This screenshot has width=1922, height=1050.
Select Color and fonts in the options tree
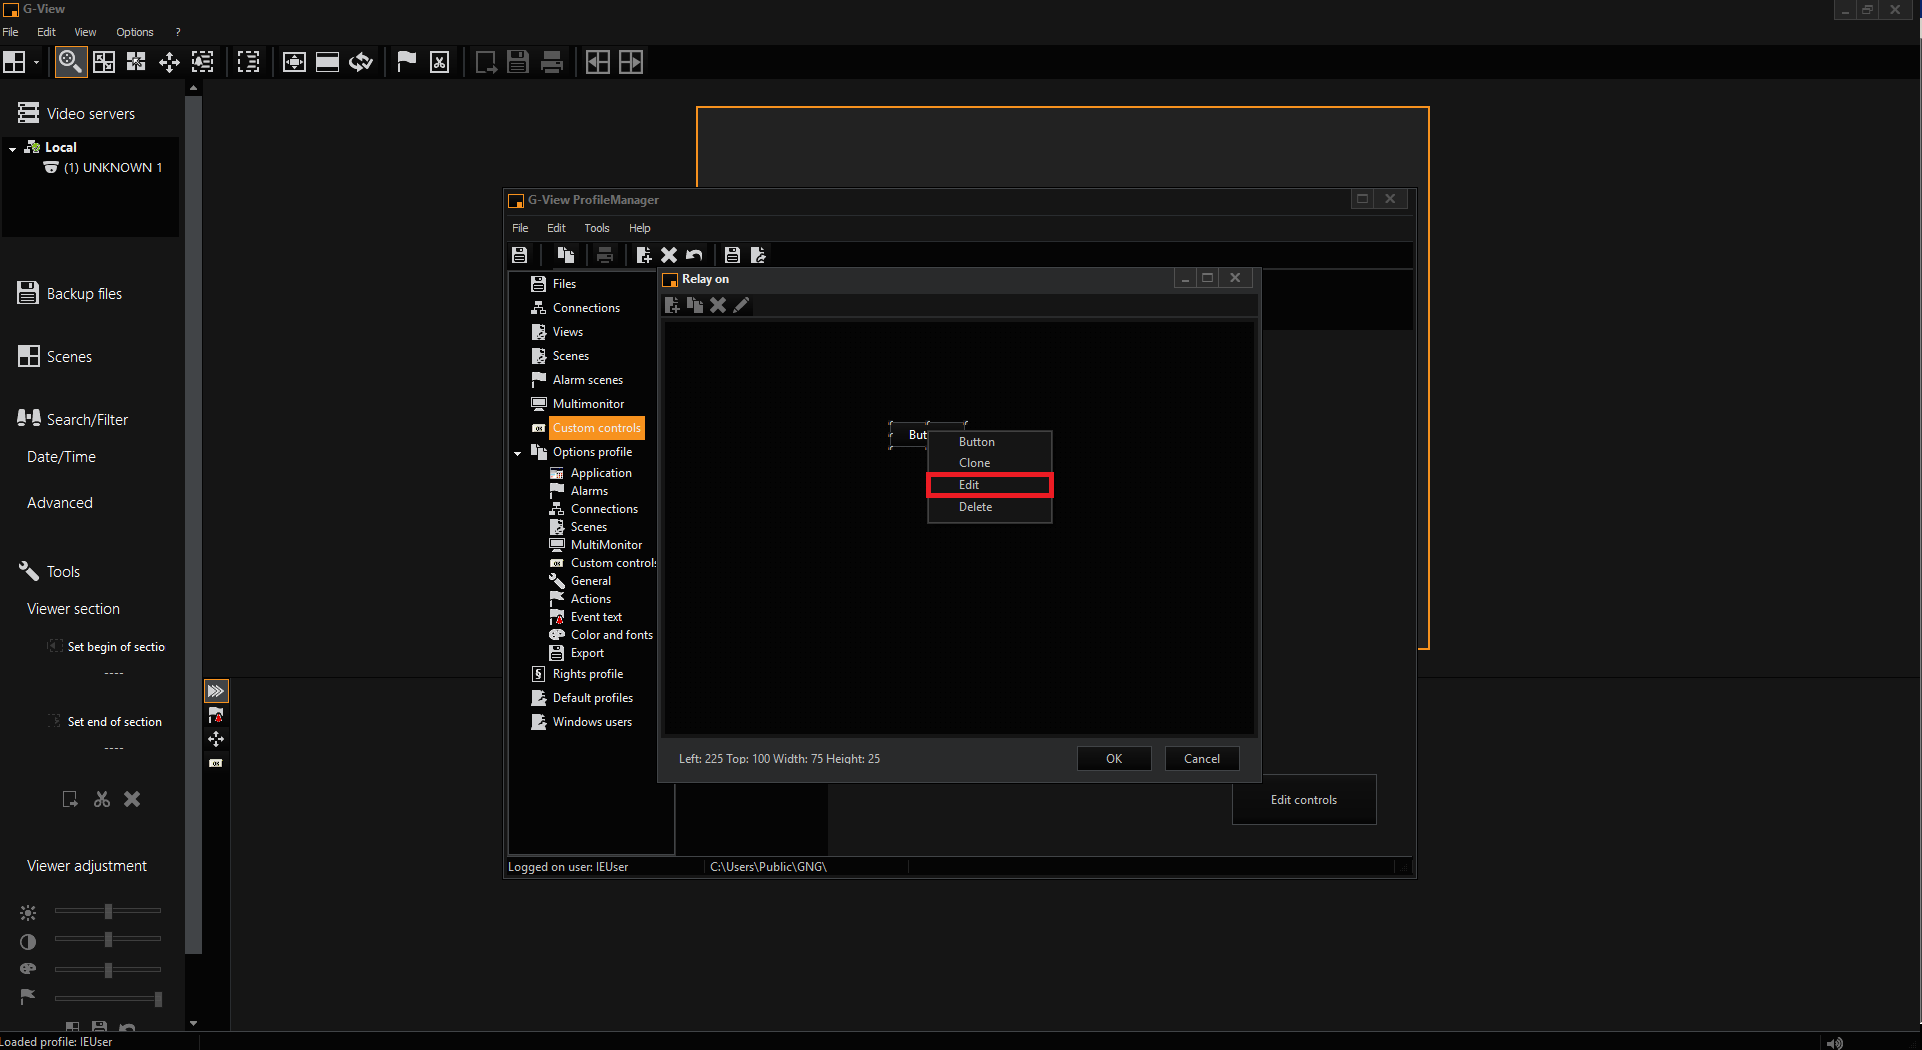tap(611, 635)
